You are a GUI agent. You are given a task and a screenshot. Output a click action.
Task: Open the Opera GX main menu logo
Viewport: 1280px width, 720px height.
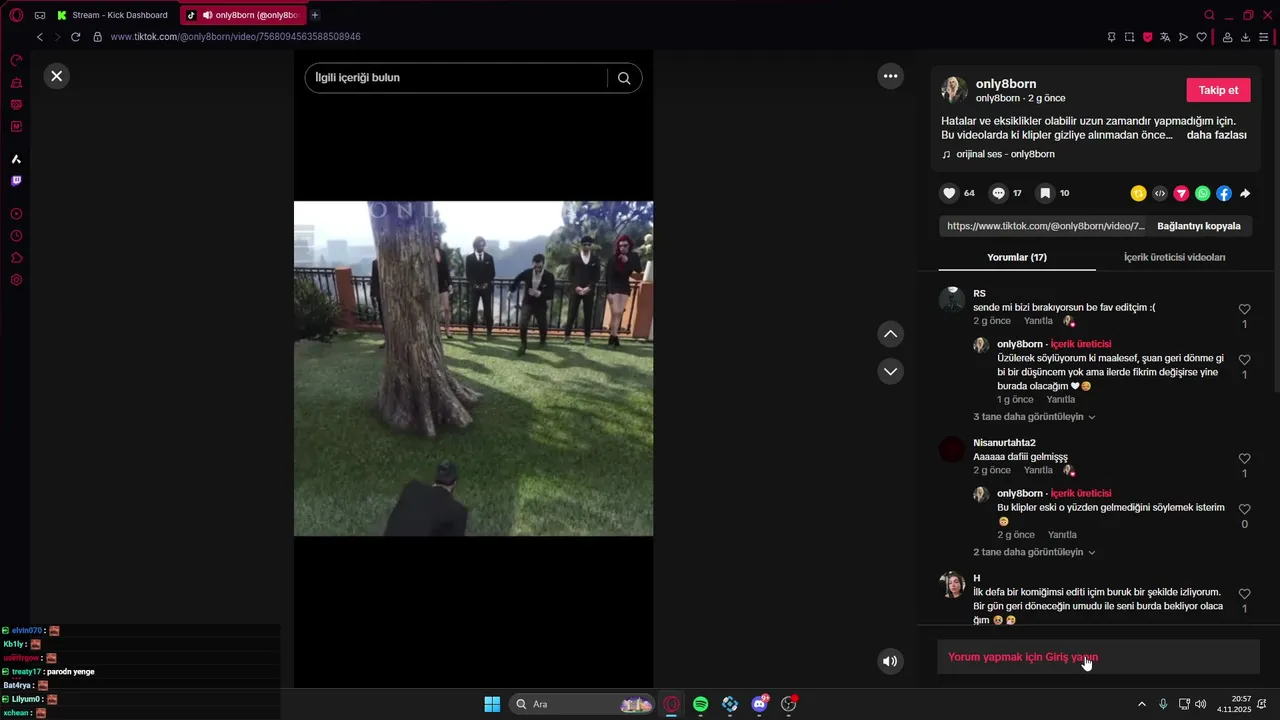click(x=16, y=15)
